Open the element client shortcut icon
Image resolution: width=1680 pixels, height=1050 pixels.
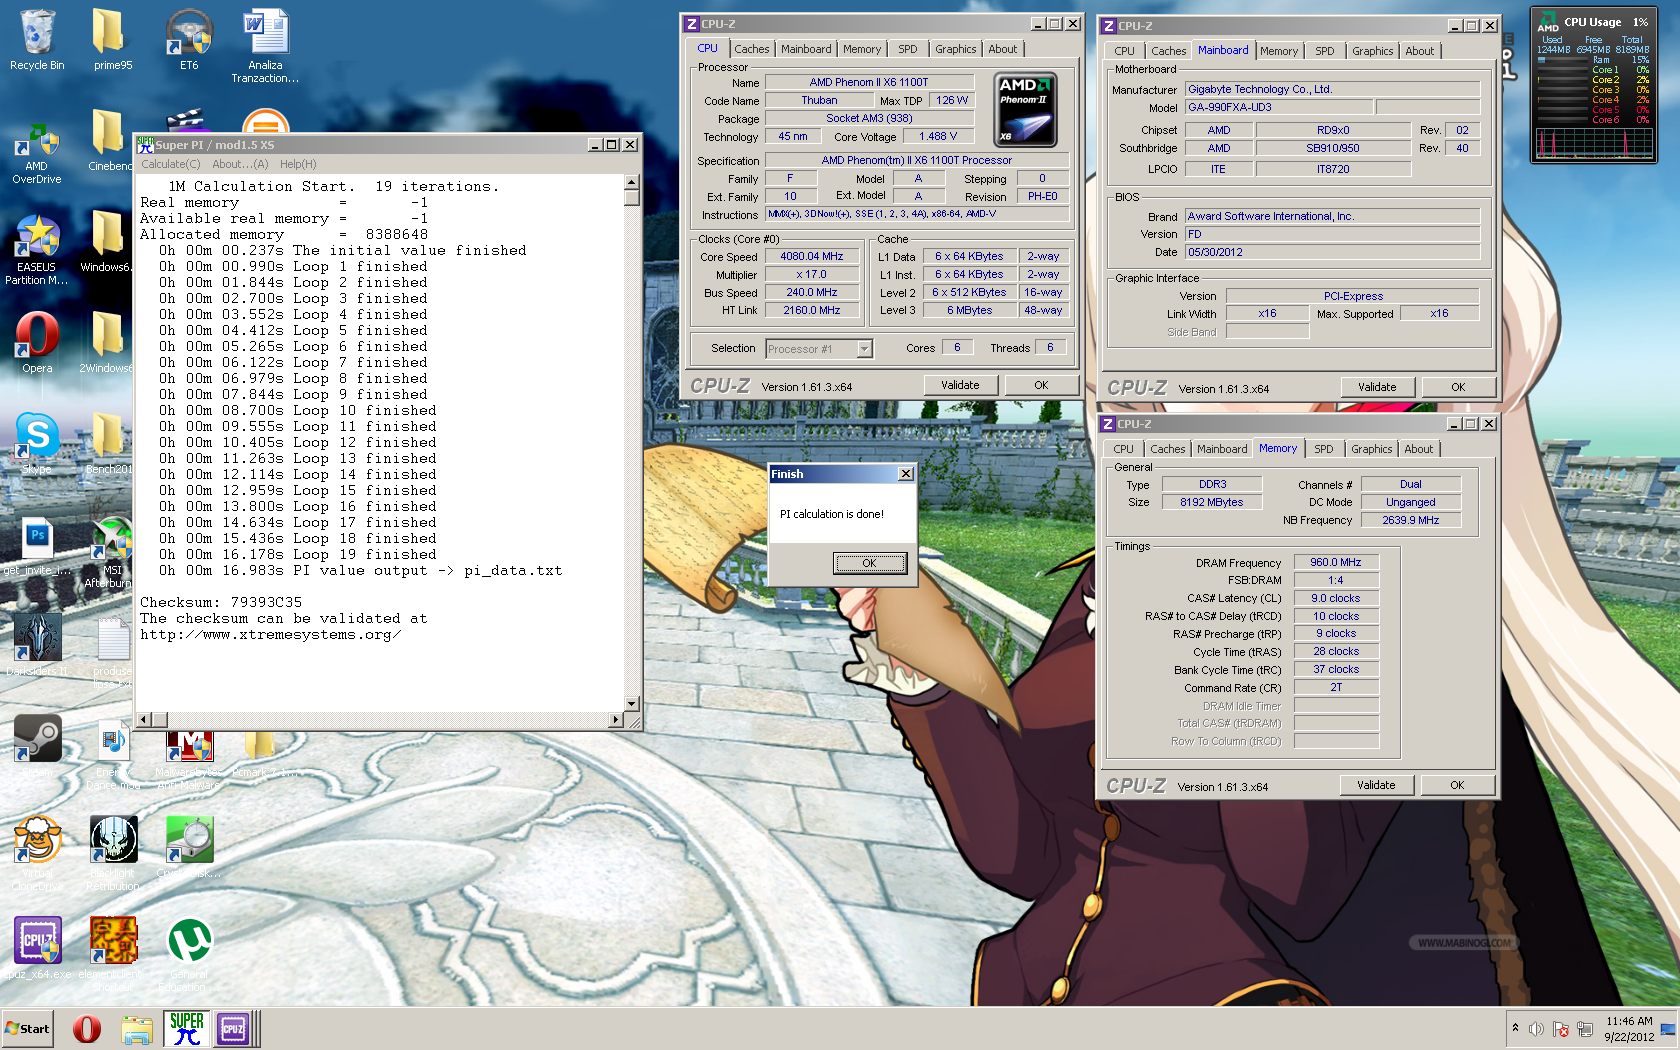pyautogui.click(x=113, y=954)
